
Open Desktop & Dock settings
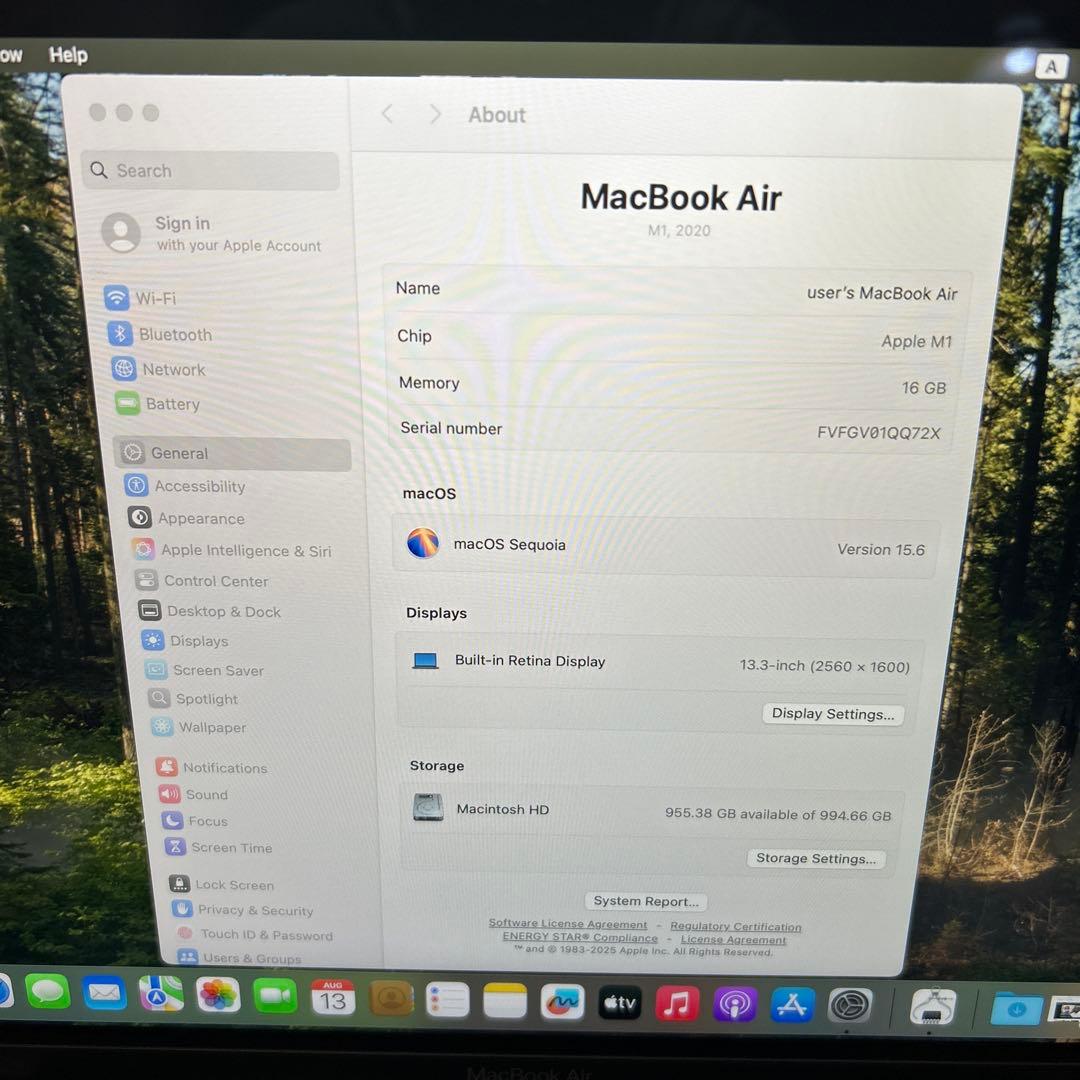click(209, 611)
